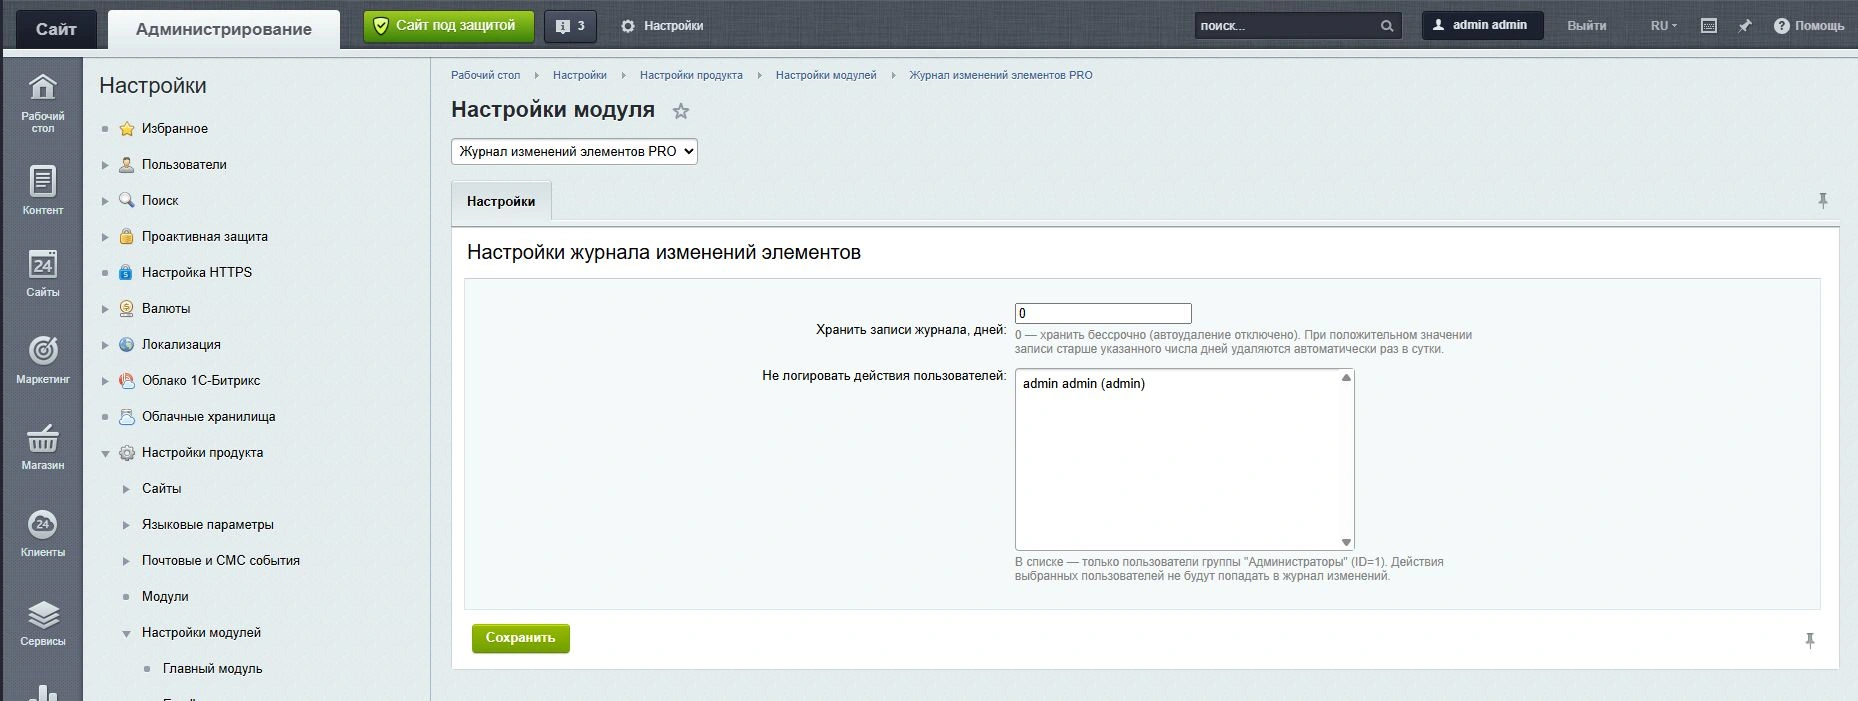Image resolution: width=1858 pixels, height=701 pixels.
Task: Click the notifications counter icon showing 3
Action: (570, 26)
